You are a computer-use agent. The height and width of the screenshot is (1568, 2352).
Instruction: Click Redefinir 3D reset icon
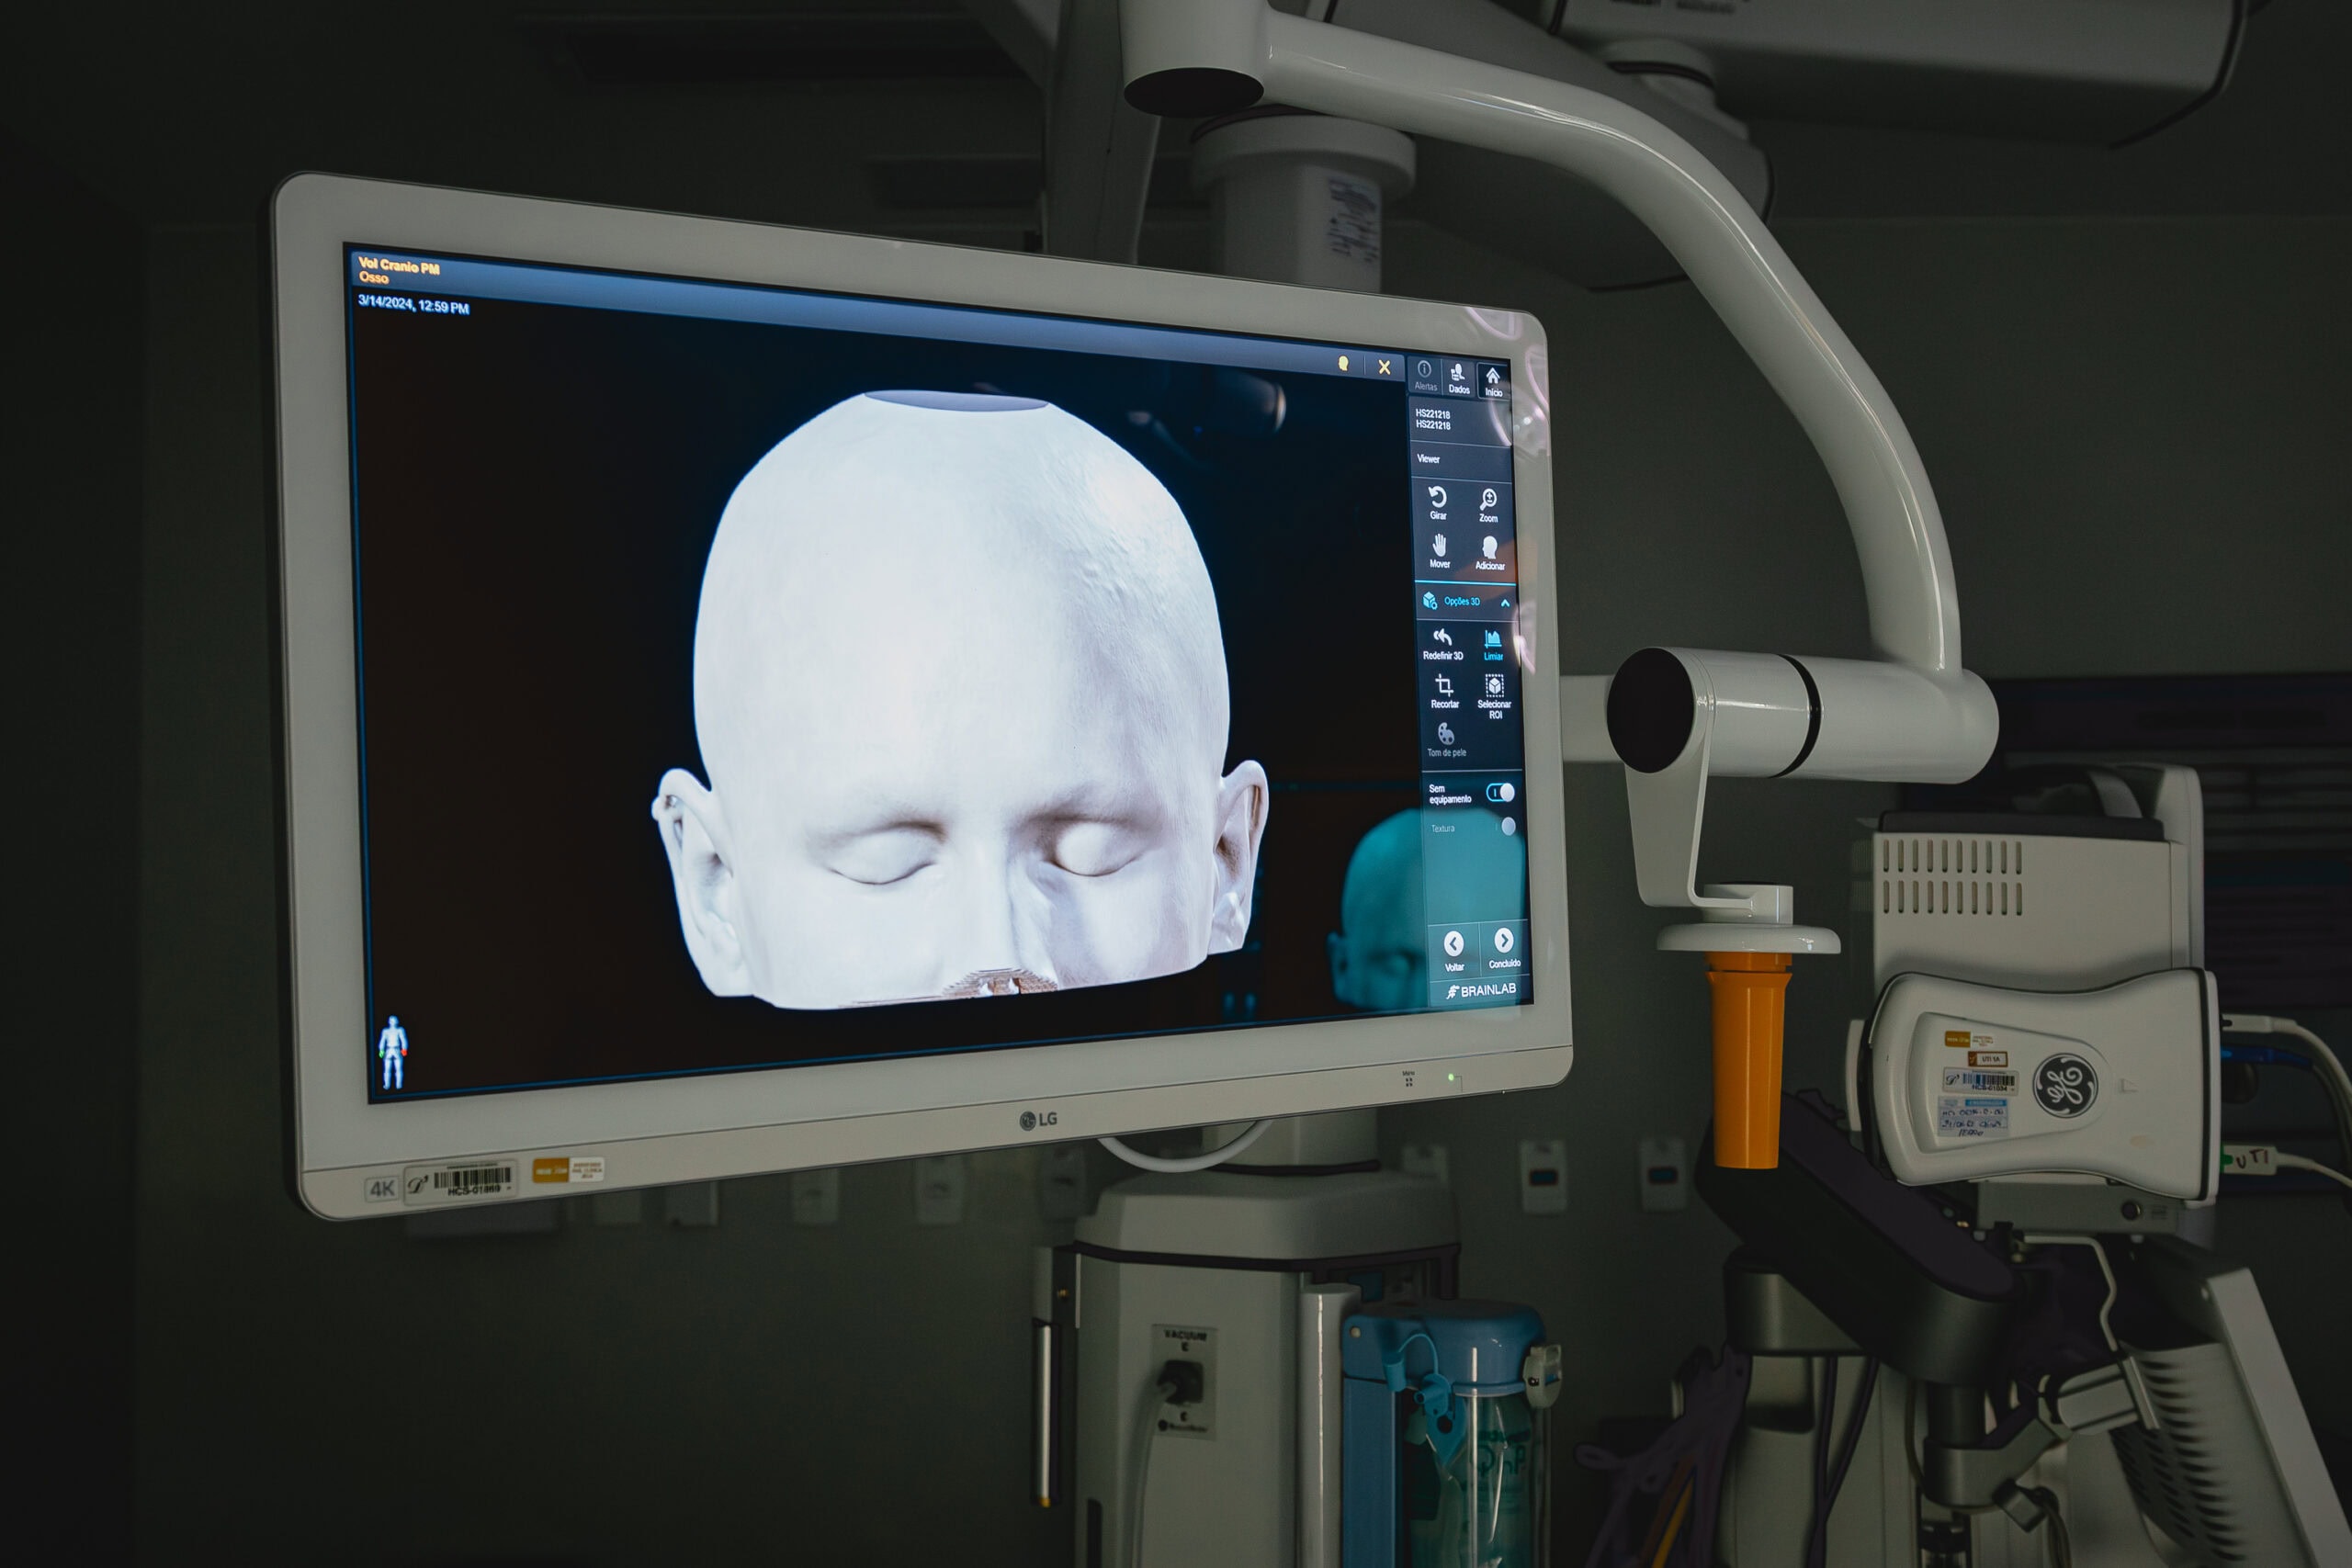tap(1442, 641)
